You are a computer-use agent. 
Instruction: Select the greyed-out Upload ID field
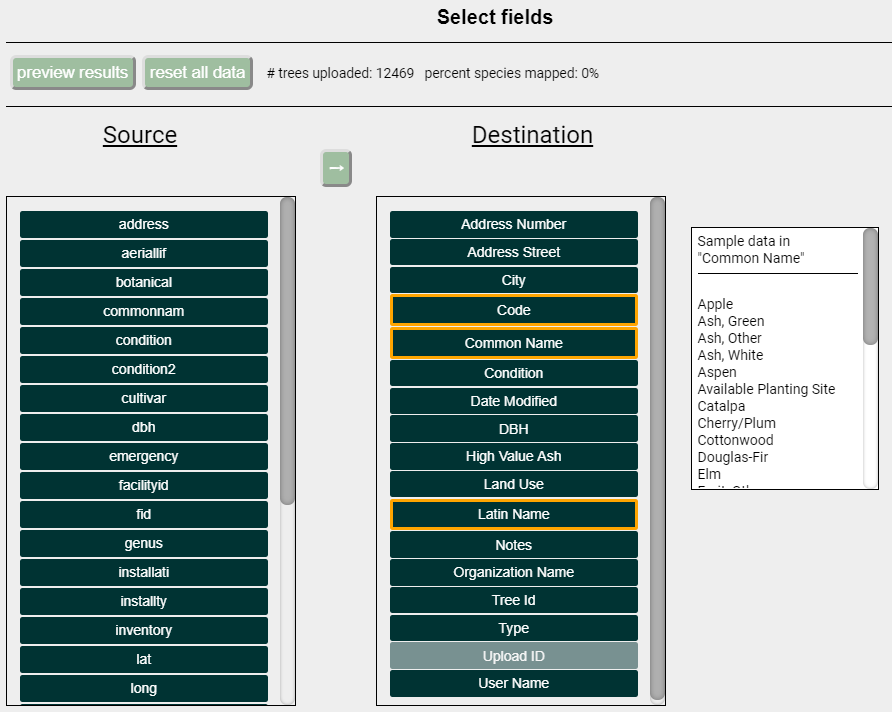[513, 656]
